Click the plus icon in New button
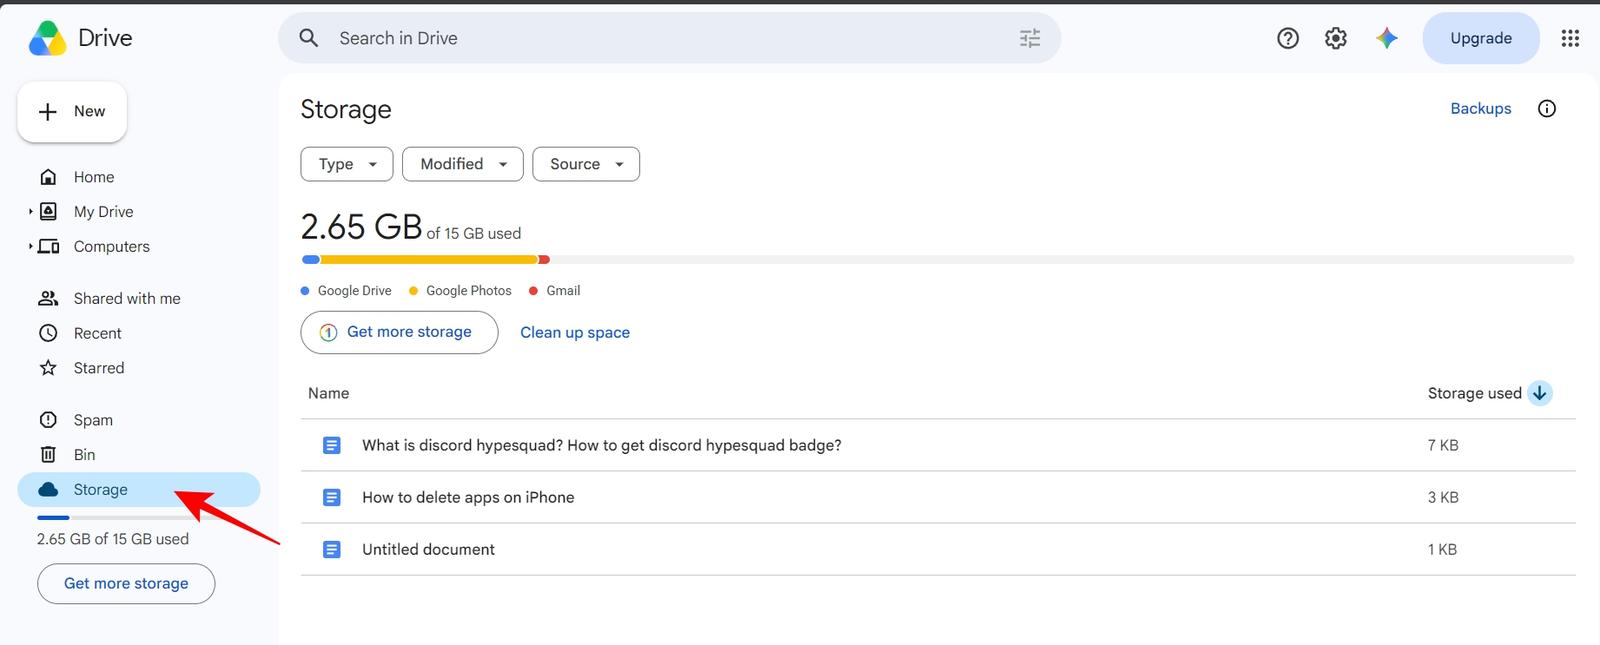The image size is (1600, 645). [47, 112]
